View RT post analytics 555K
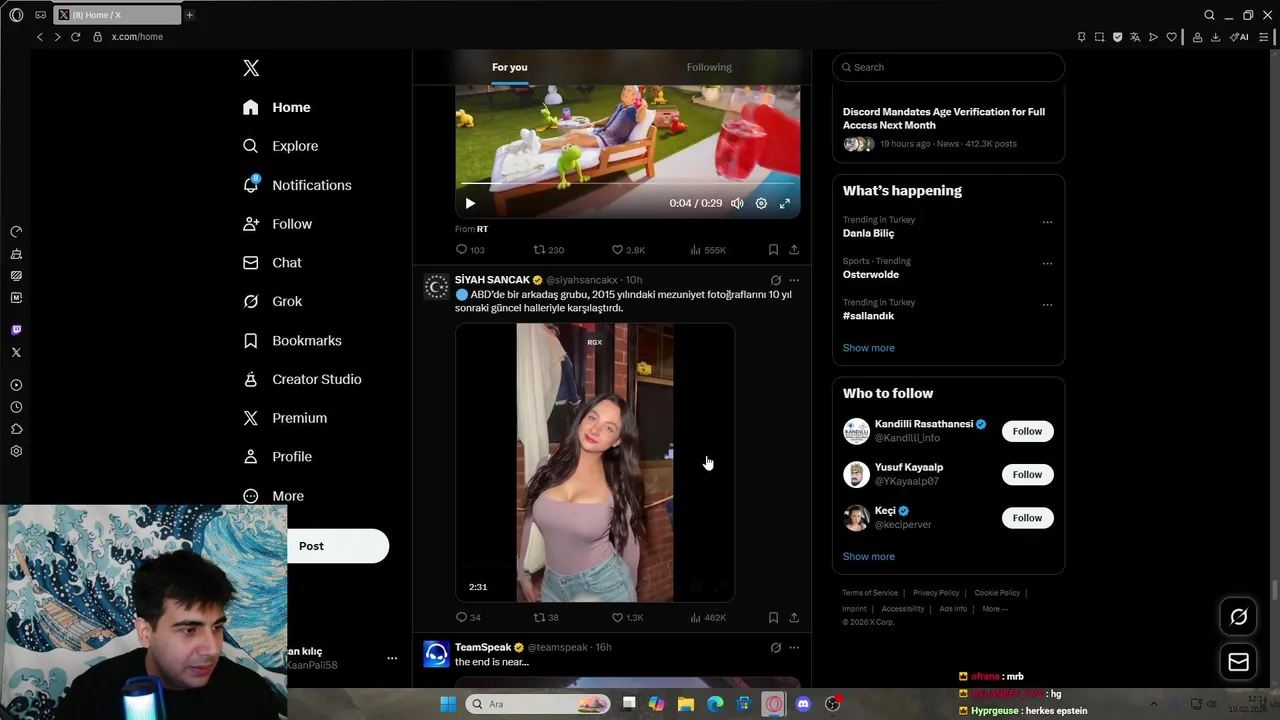The image size is (1280, 720). point(708,250)
